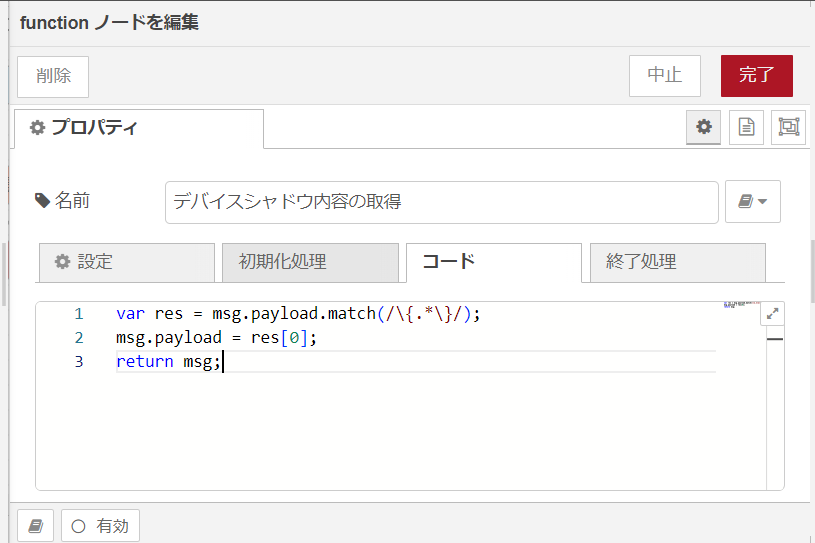Screen dimensions: 815x543
Task: Click line number 1 in the gutter
Action: (x=79, y=314)
